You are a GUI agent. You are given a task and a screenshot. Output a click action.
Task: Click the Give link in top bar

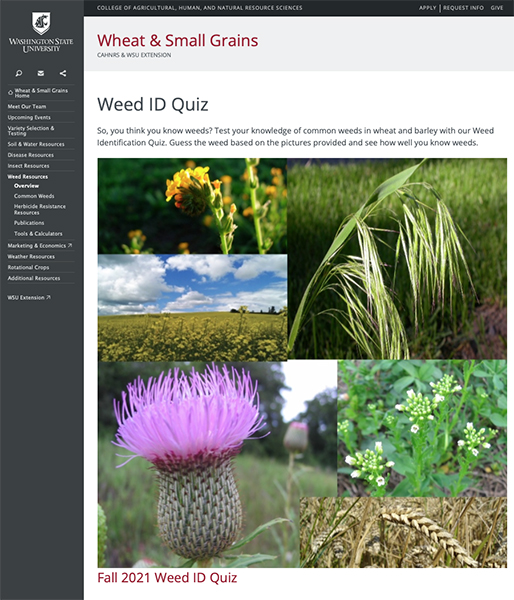coord(497,8)
